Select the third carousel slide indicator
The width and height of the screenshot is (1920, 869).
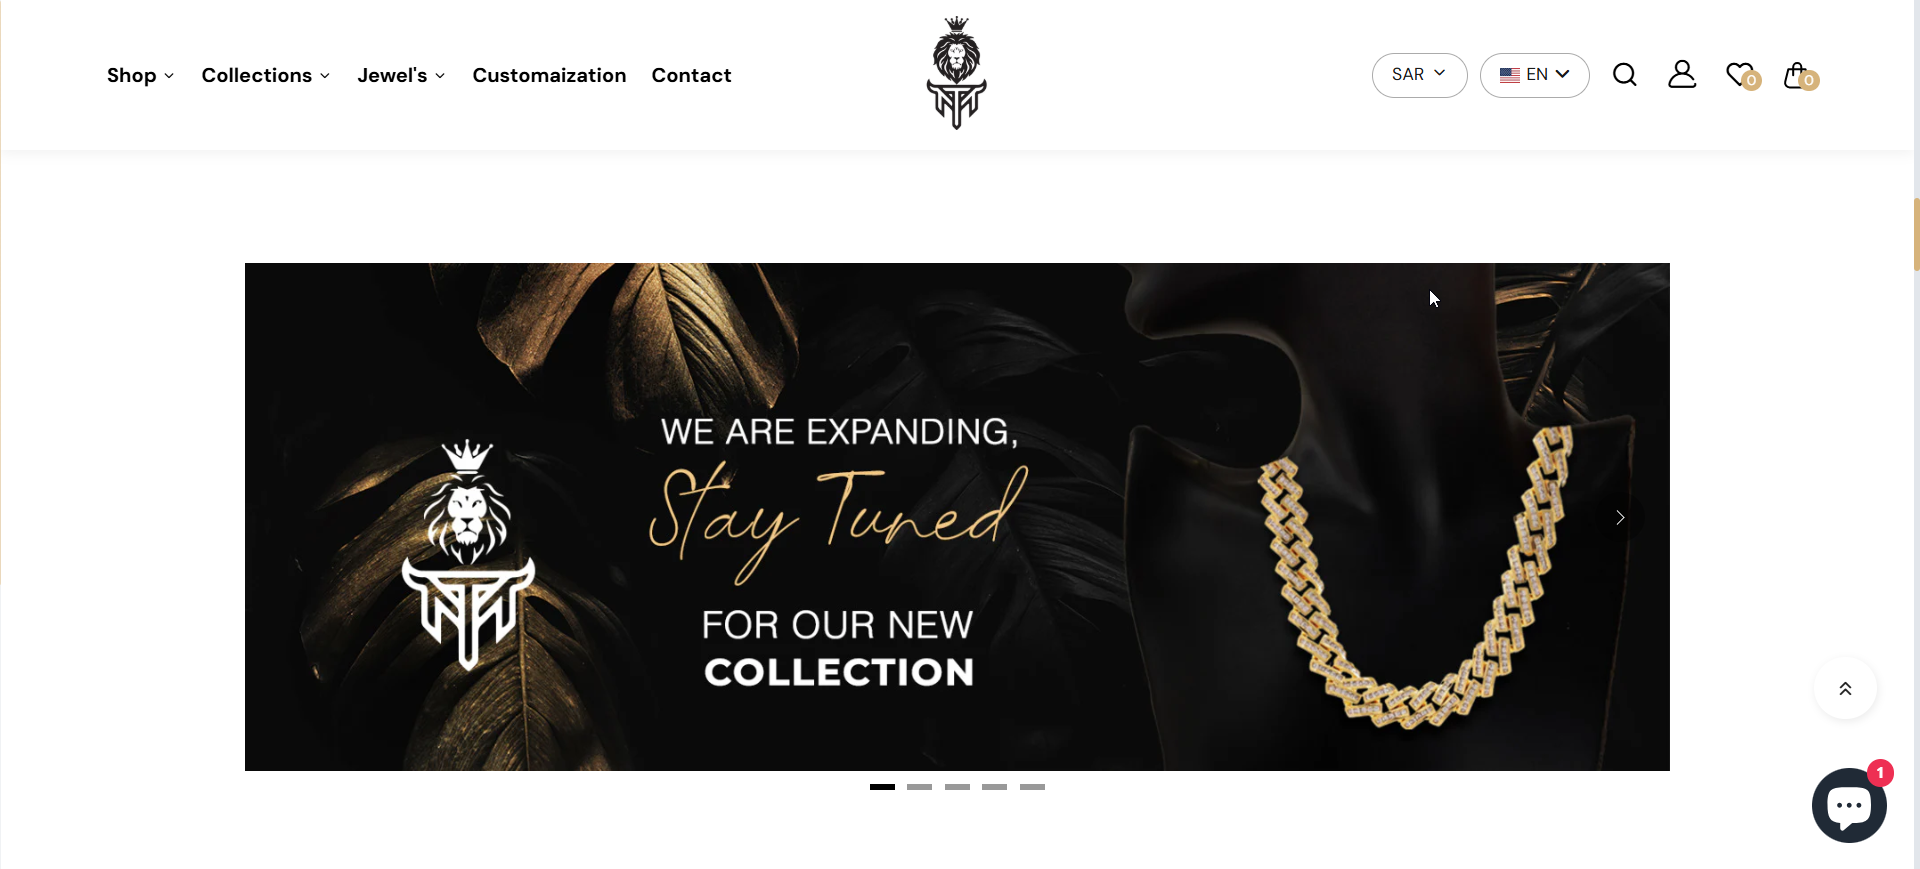pos(957,787)
